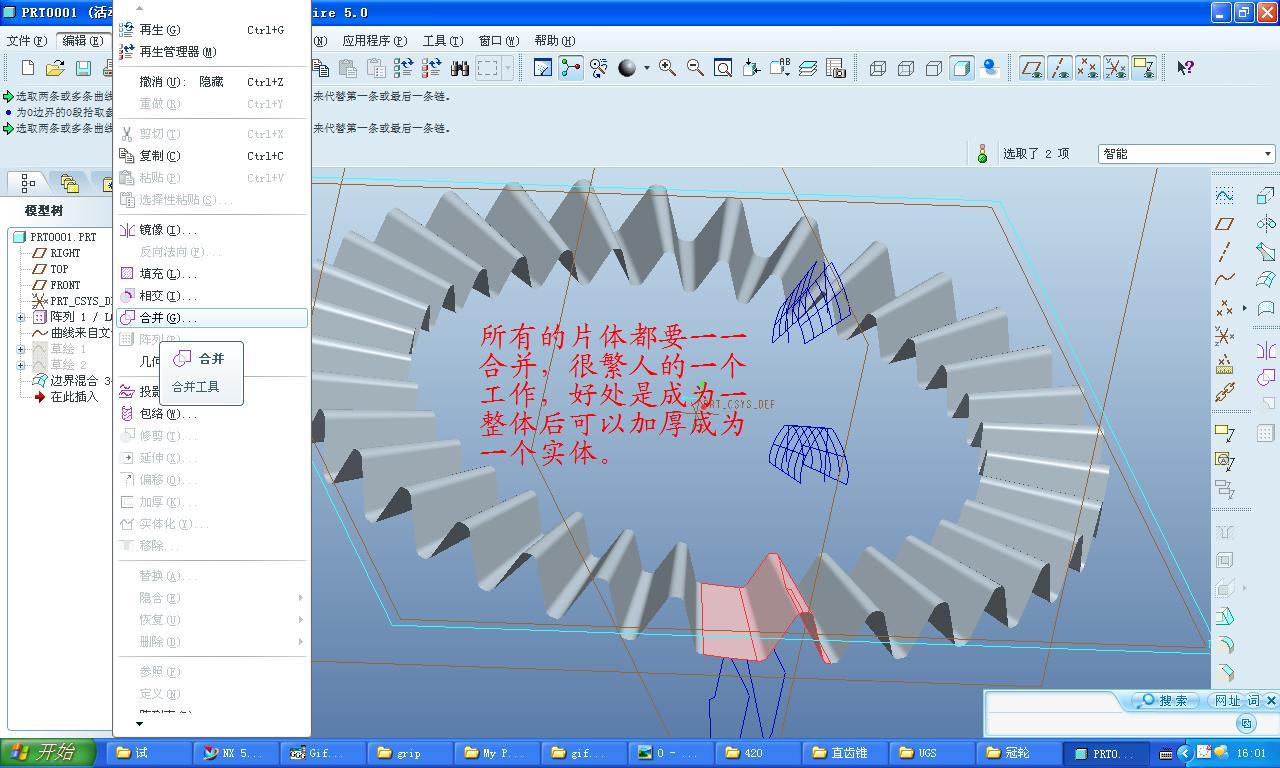
Task: Toggle datum axes display
Action: 1059,68
